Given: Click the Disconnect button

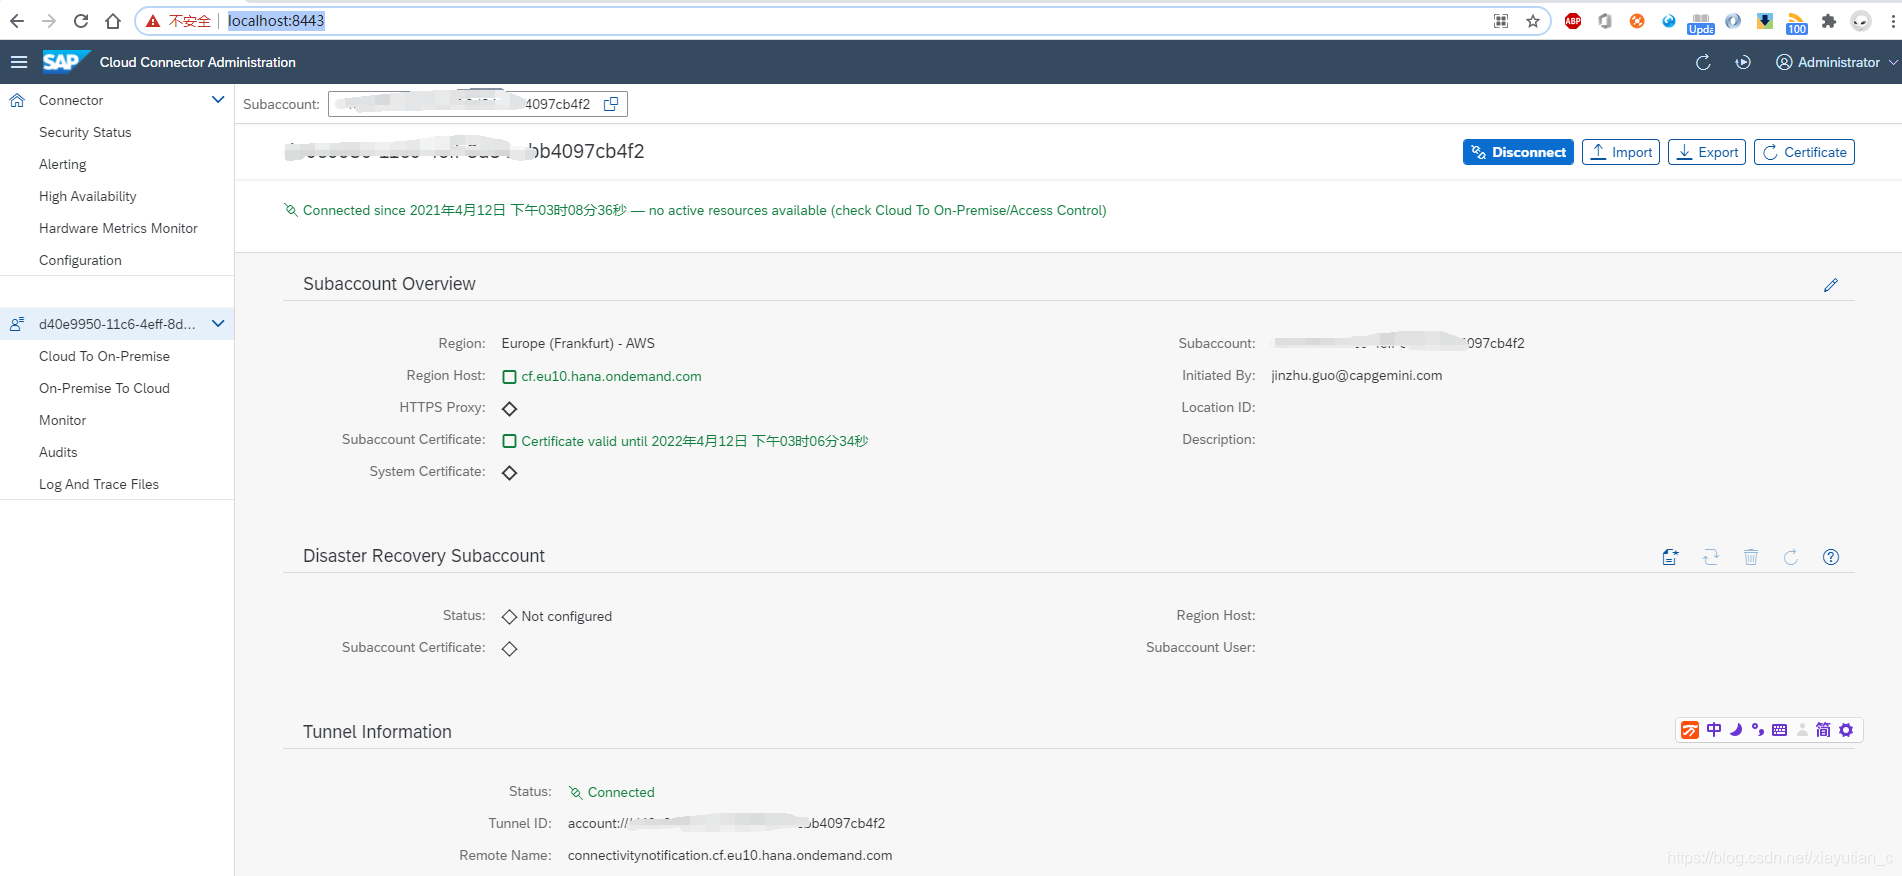Looking at the screenshot, I should [1518, 152].
